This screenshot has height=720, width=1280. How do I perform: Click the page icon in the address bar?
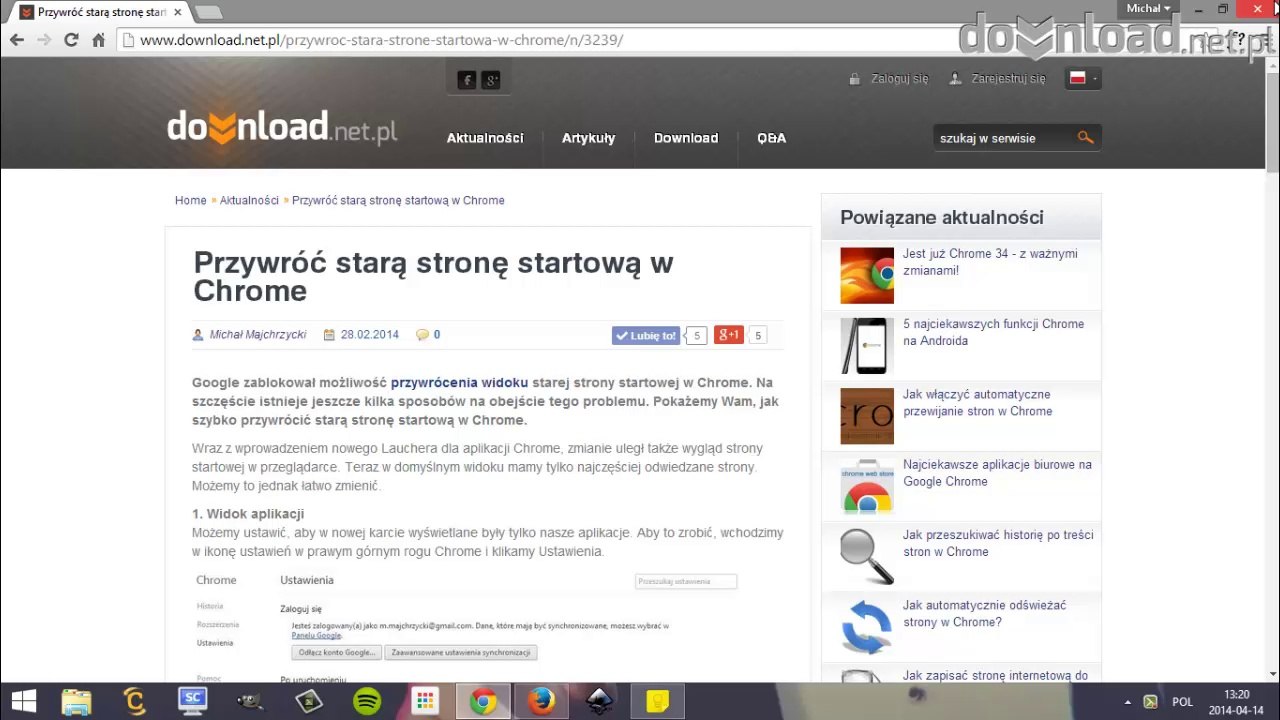pos(127,40)
